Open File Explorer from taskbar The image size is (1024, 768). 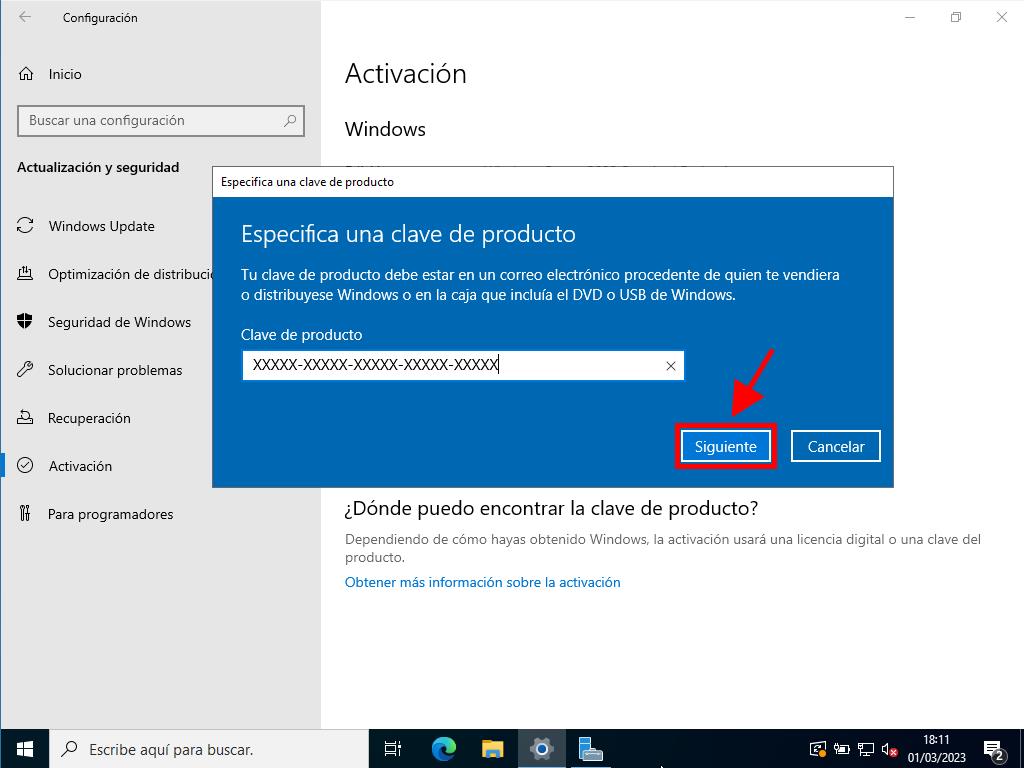tap(492, 748)
